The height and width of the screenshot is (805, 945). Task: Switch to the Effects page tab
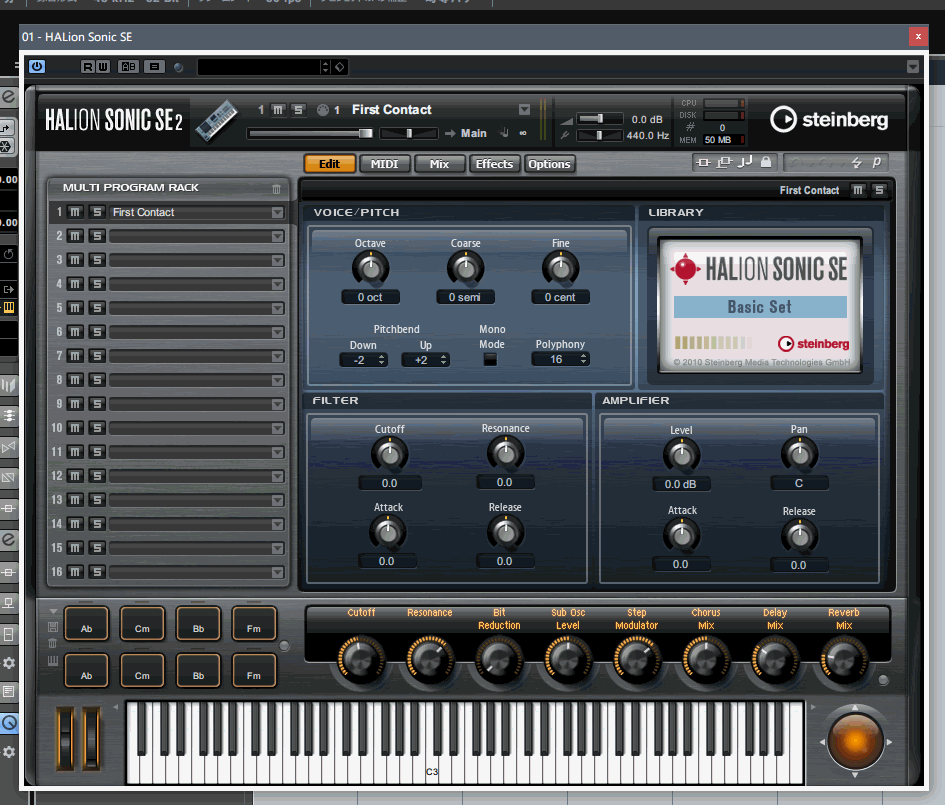point(494,164)
